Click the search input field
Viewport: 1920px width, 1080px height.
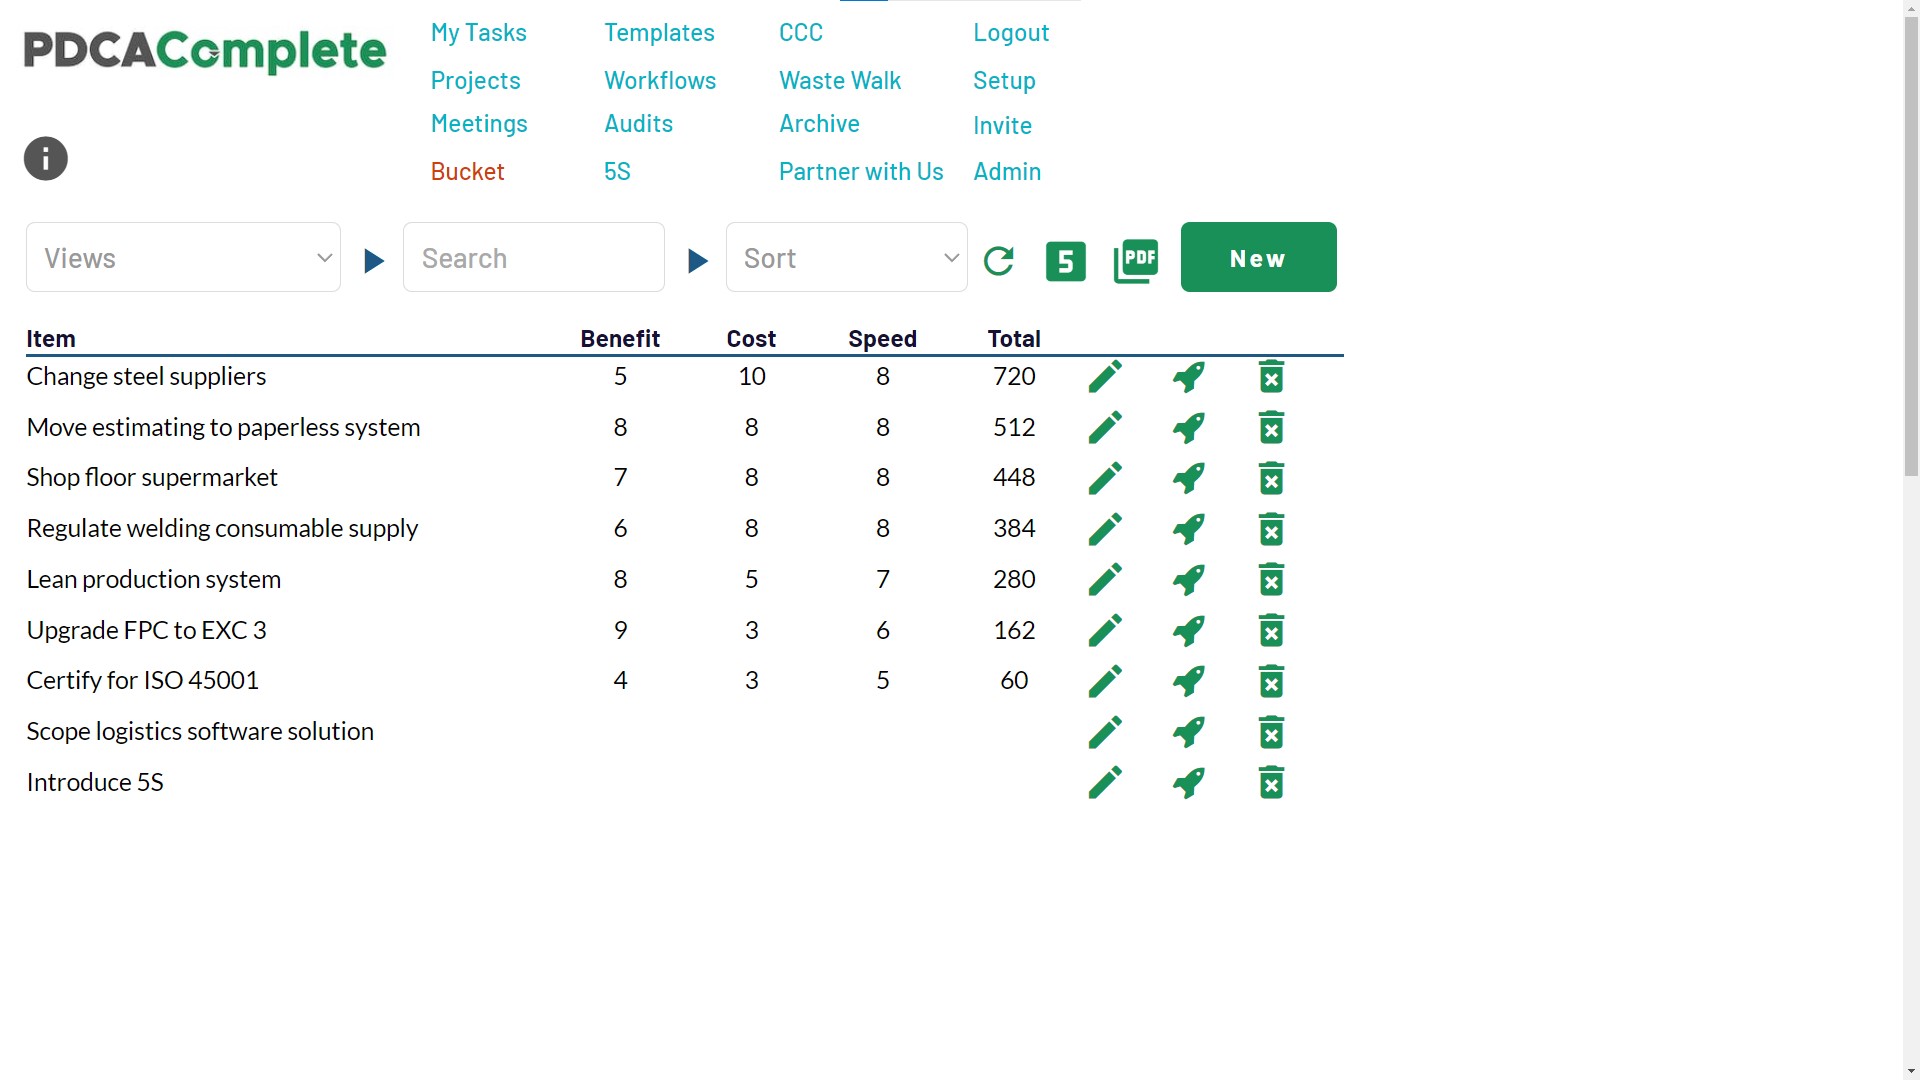pyautogui.click(x=534, y=257)
